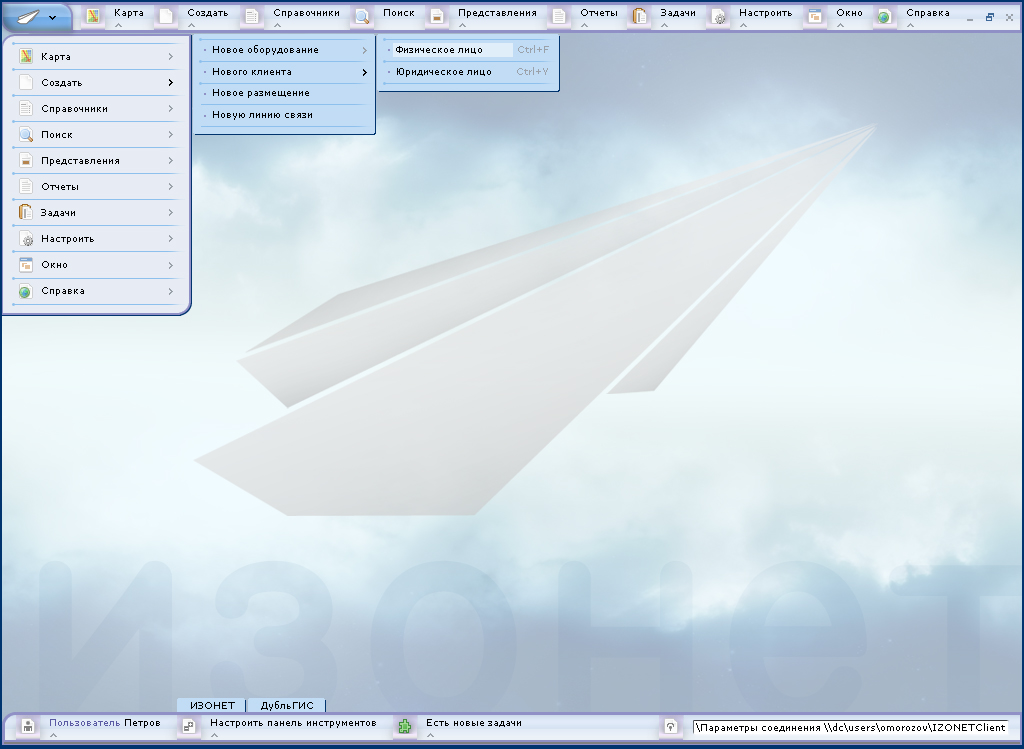Click the user save icon beside Пользователь
Screen dimensions: 1024x749
[28, 727]
